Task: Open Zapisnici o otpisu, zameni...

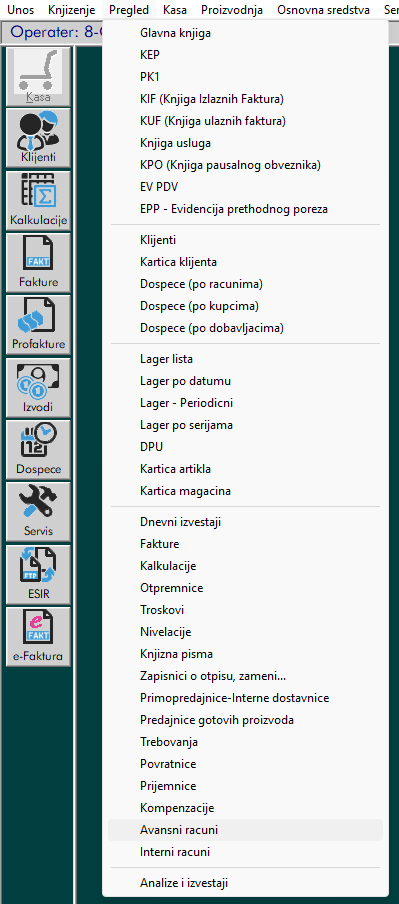Action: pos(245,676)
